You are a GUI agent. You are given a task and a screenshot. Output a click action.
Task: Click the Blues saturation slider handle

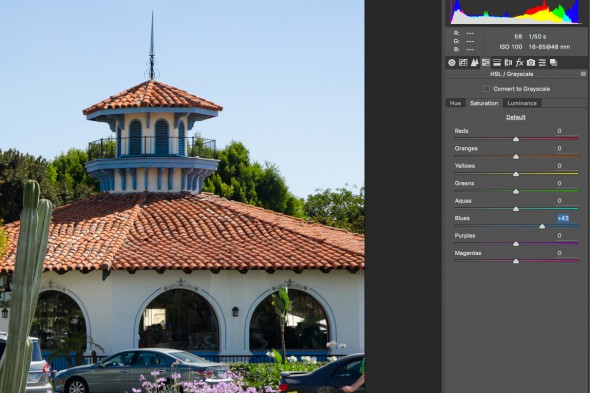542,226
